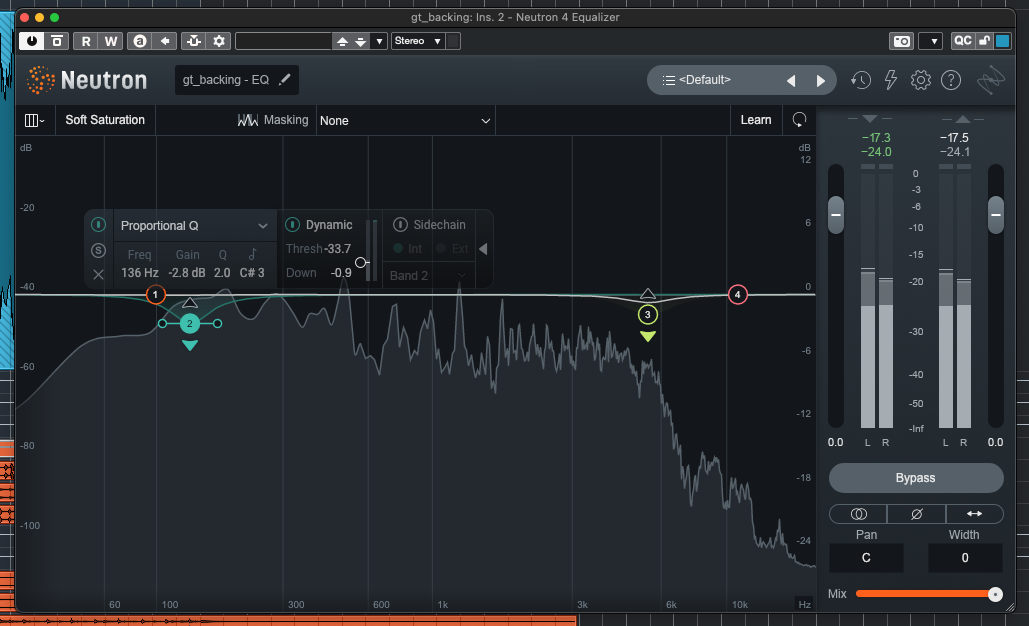
Task: Click the plugin bypass icon in host toolbar
Action: pyautogui.click(x=57, y=41)
